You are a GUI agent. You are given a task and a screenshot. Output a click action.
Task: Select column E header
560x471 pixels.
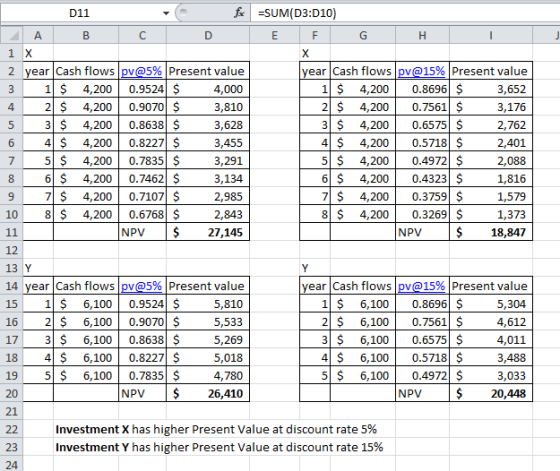[274, 35]
